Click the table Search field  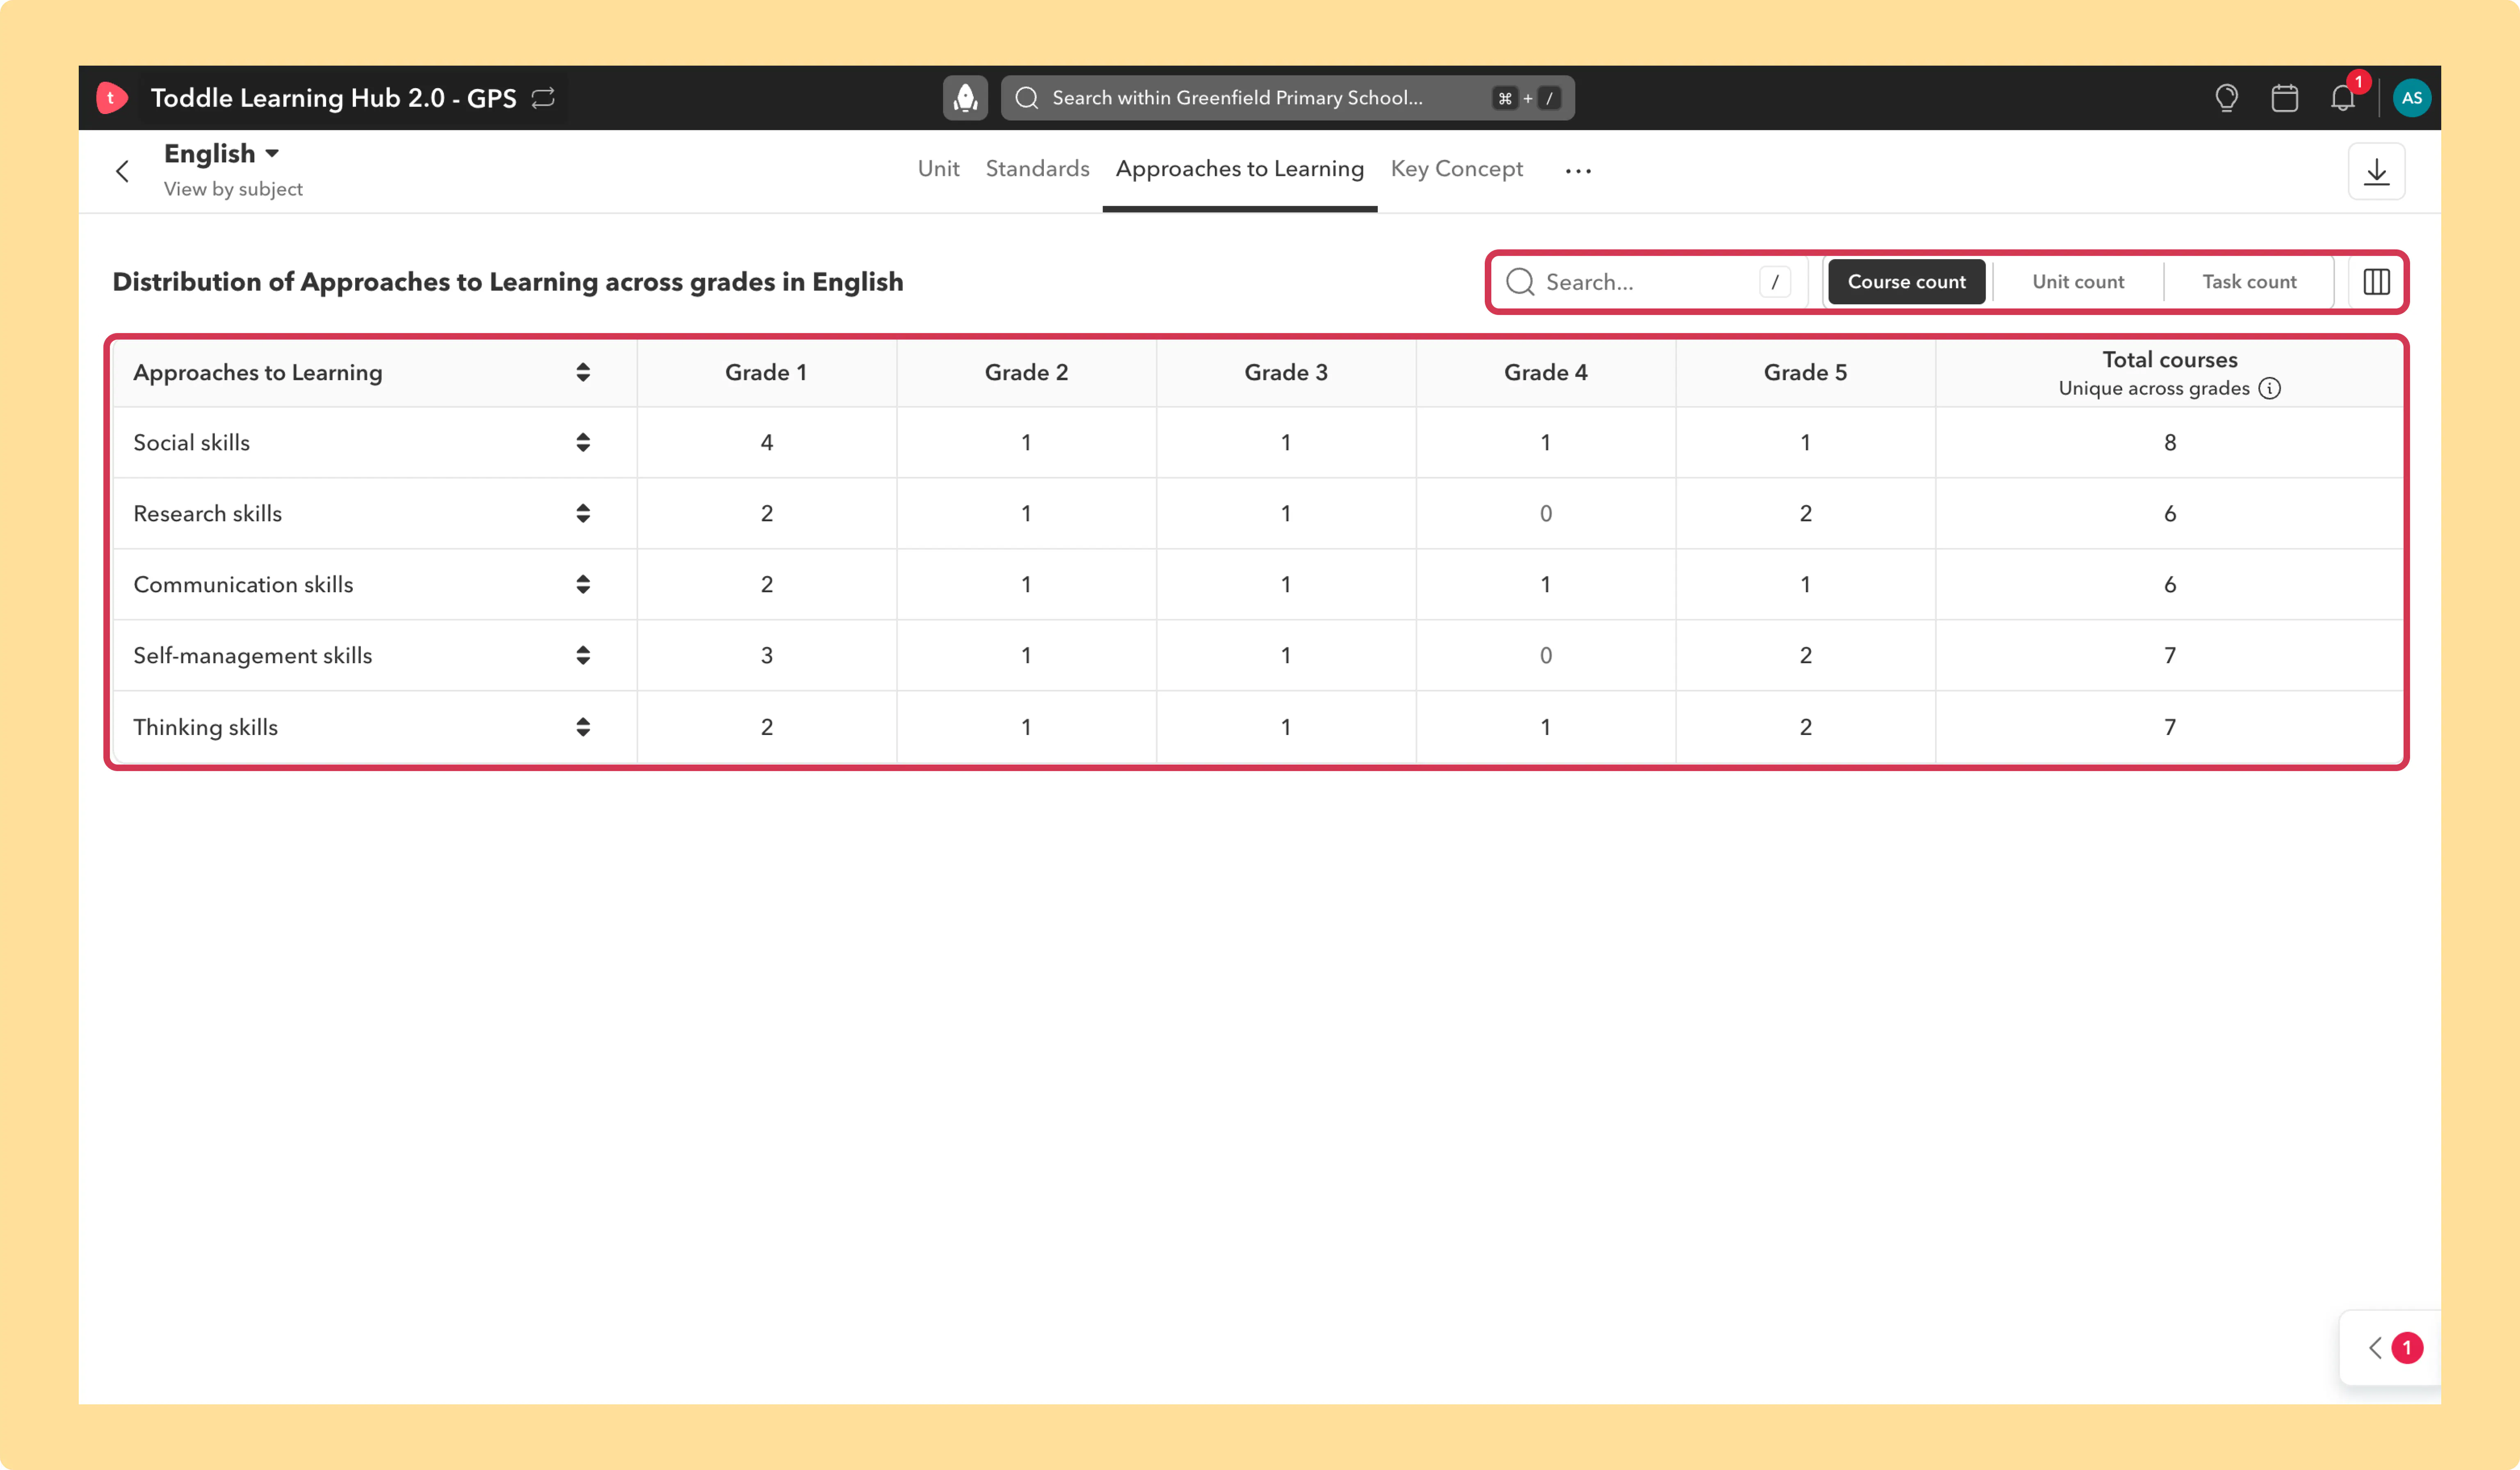point(1649,282)
